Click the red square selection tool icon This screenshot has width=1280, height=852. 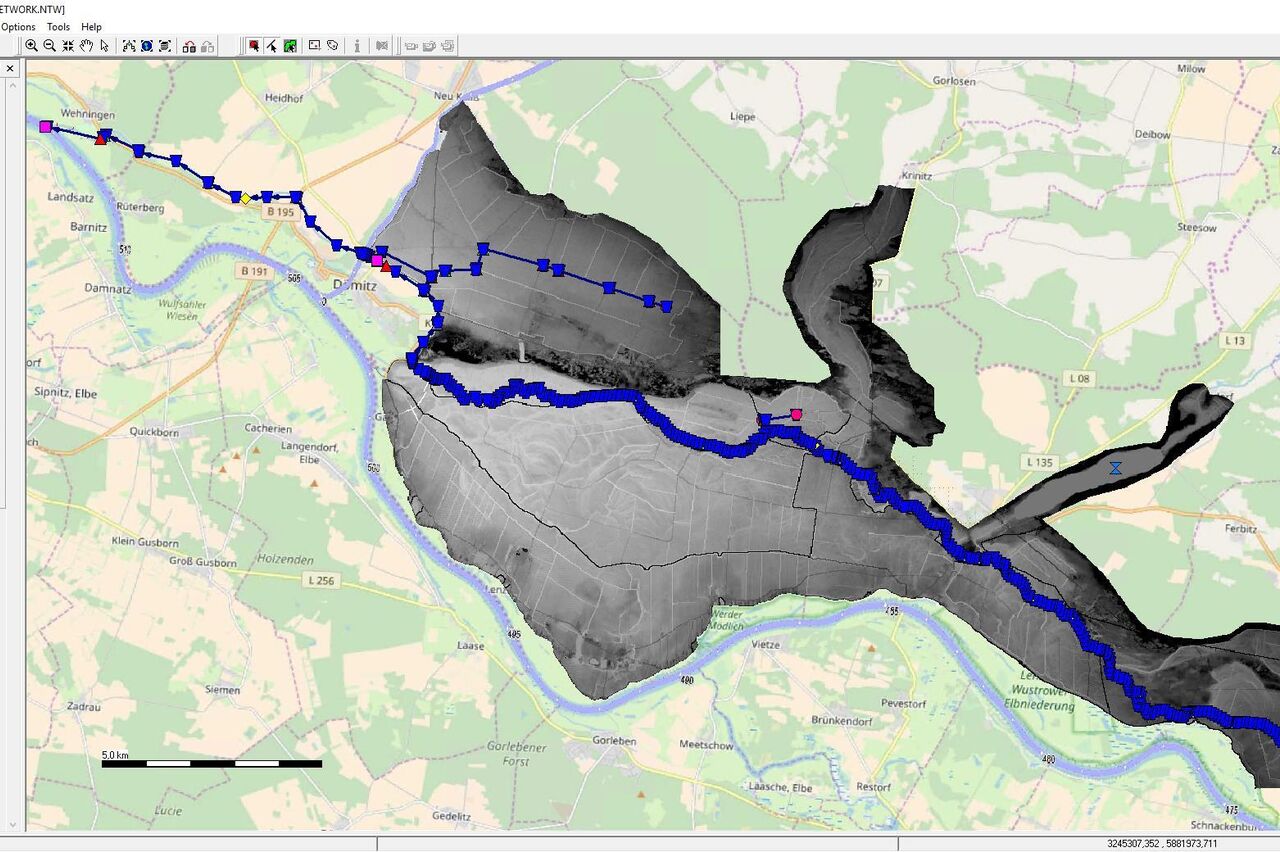coord(253,46)
